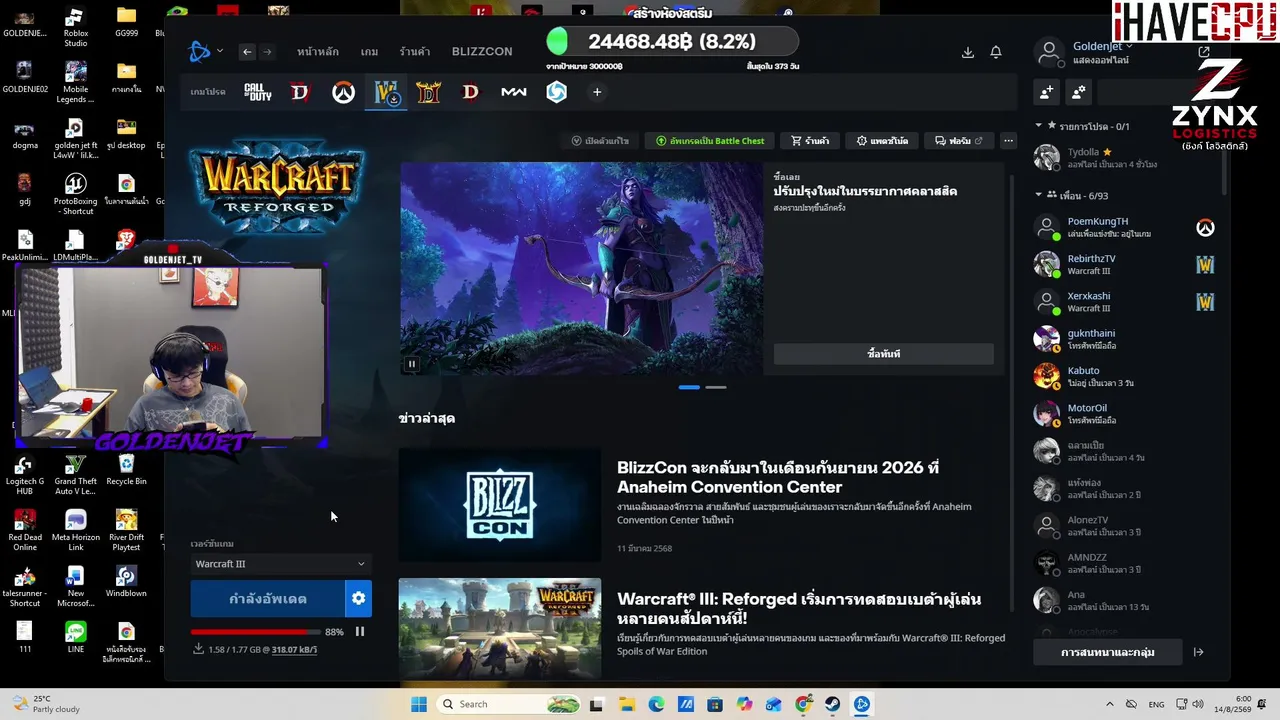The width and height of the screenshot is (1280, 720).
Task: Open the Battle.net logo menu
Action: point(201,52)
